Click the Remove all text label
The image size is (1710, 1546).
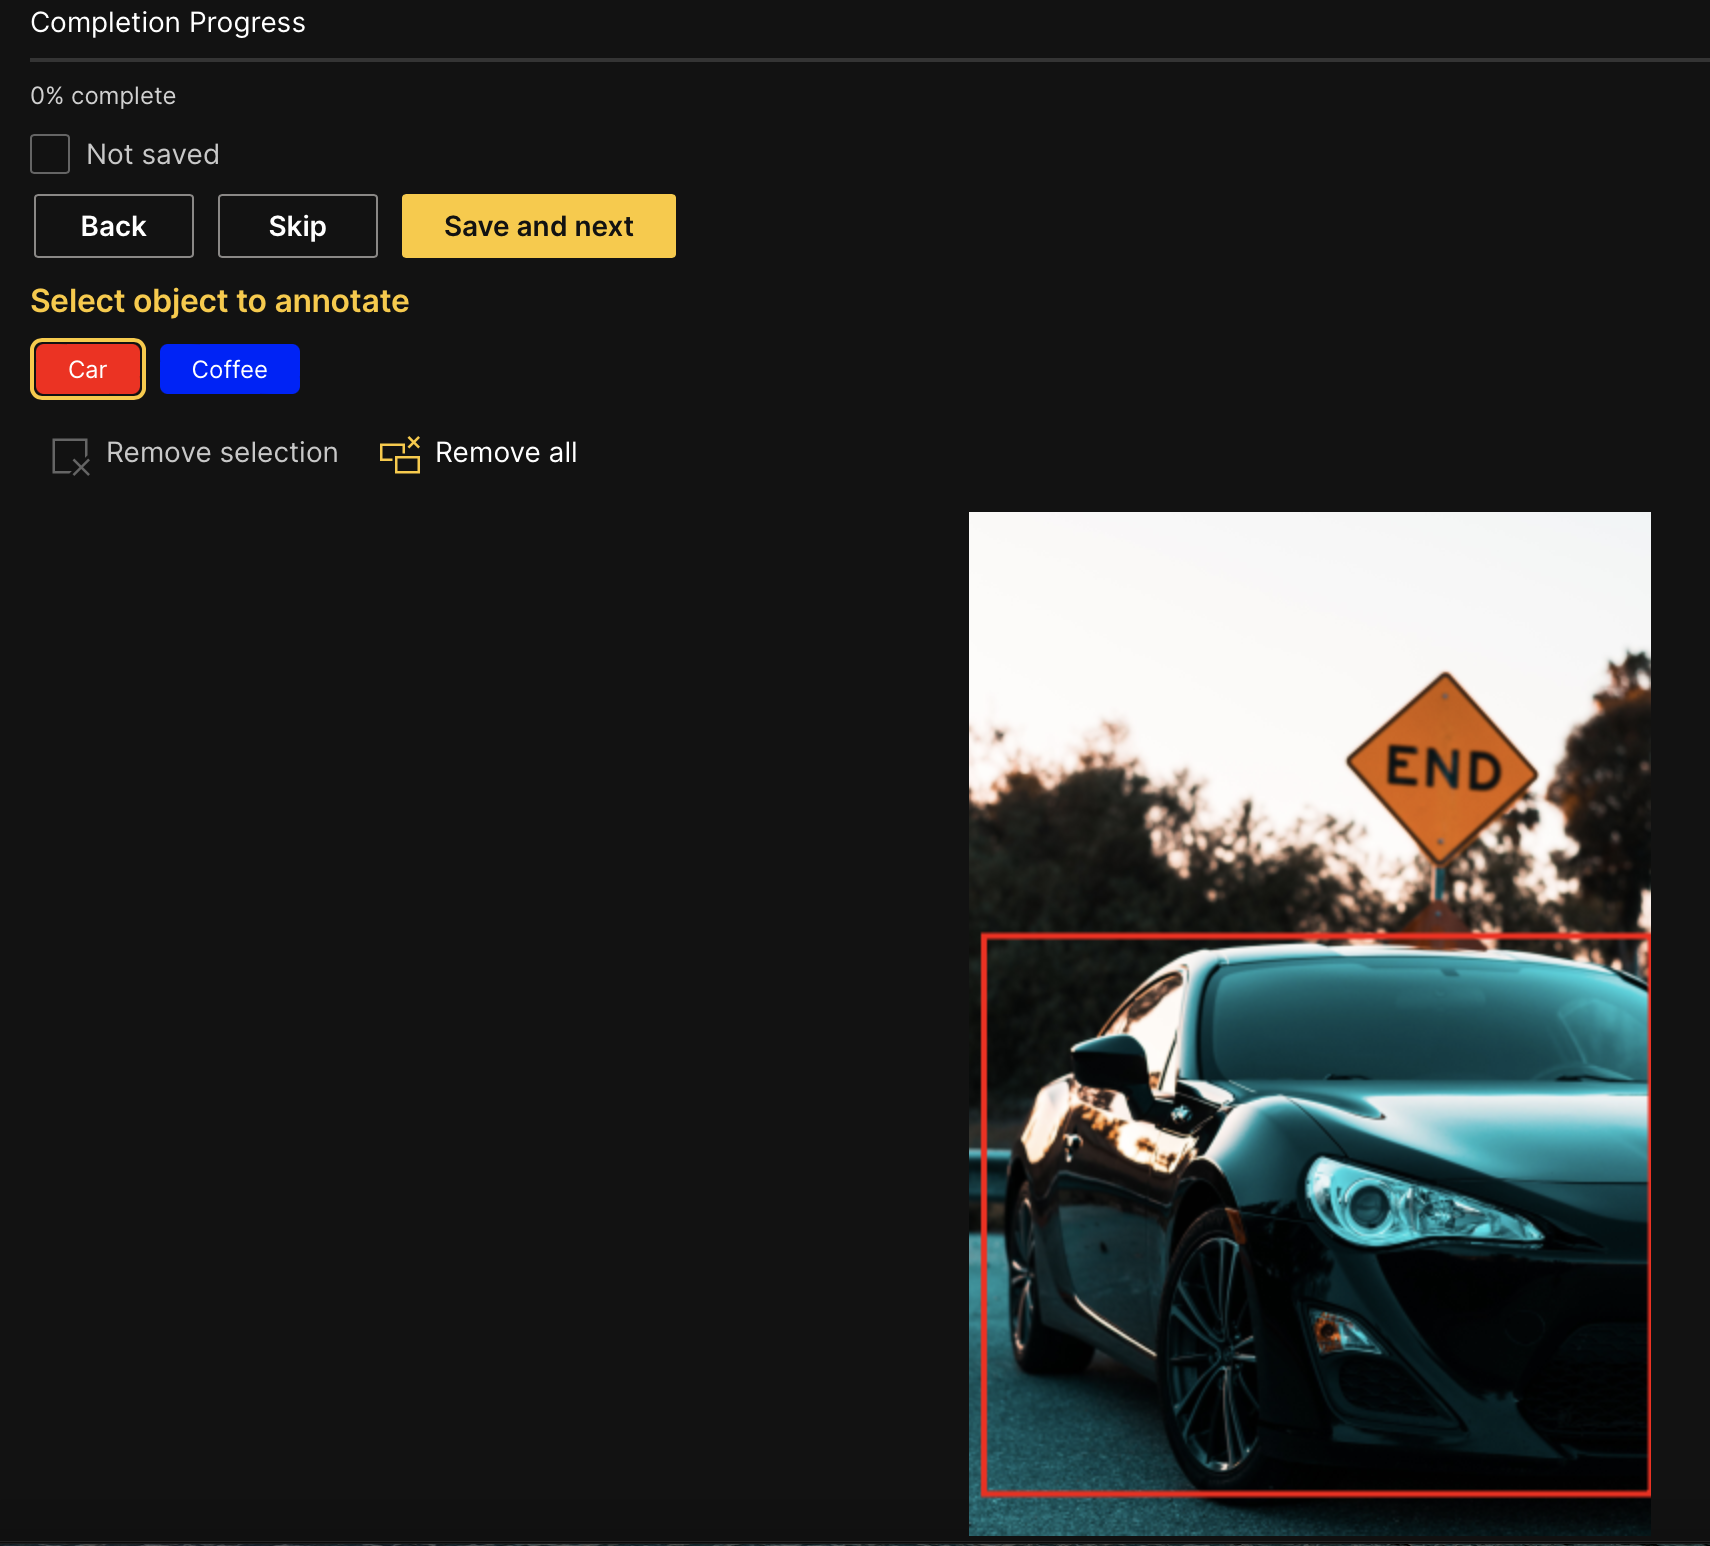click(506, 453)
